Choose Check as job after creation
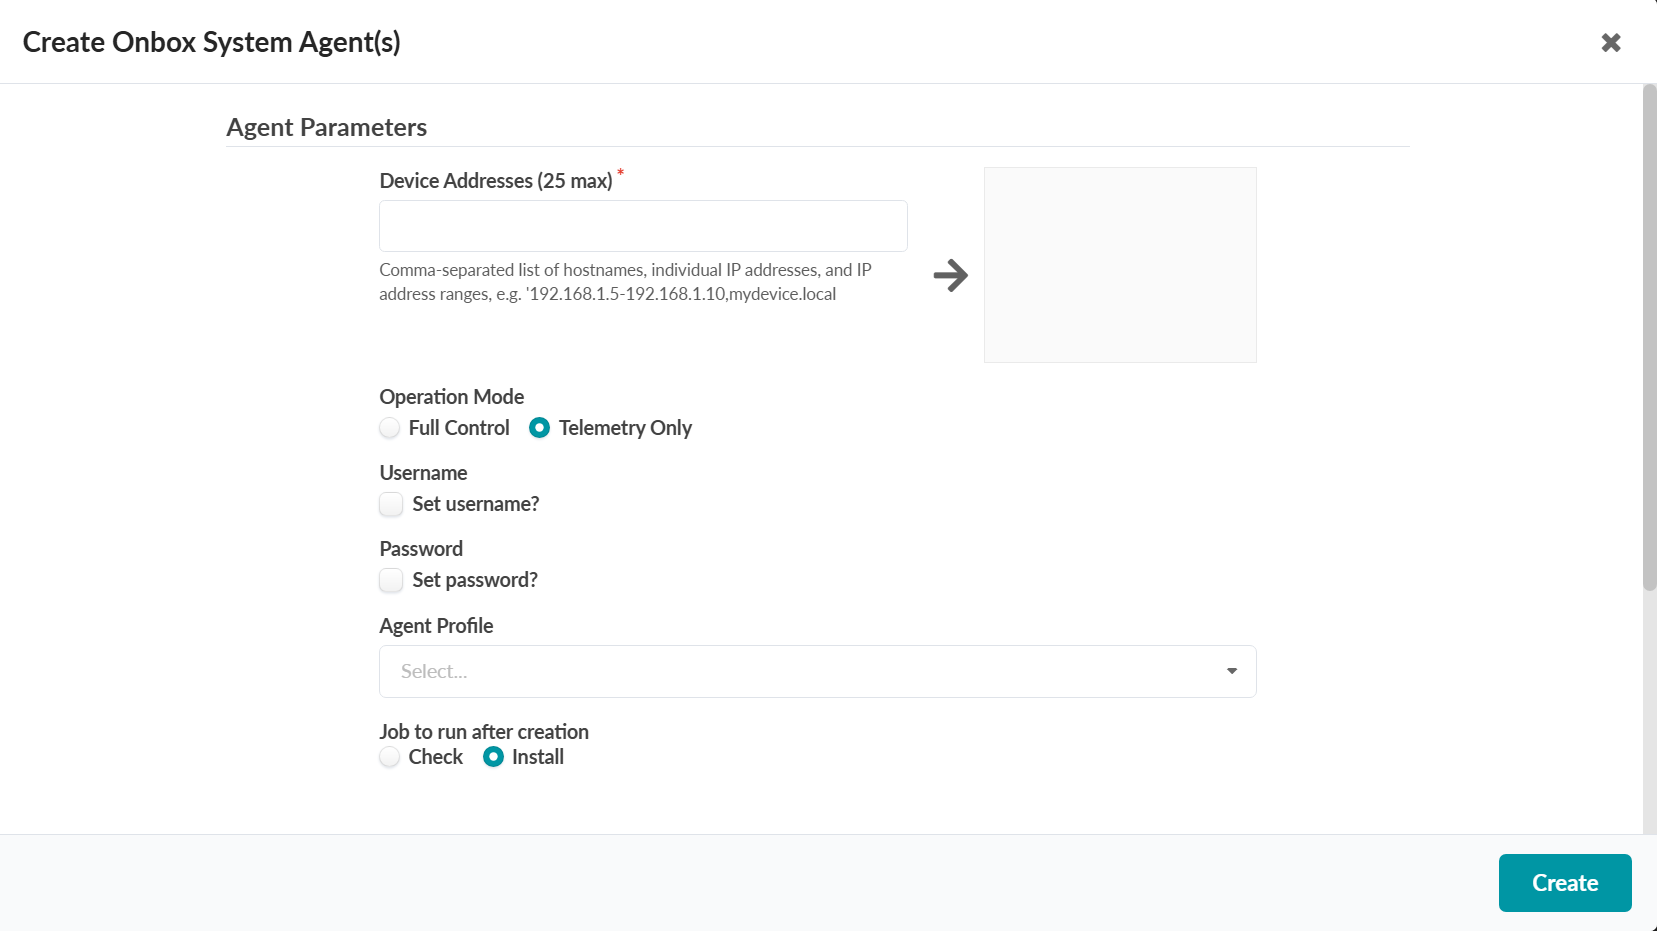The width and height of the screenshot is (1657, 931). [390, 757]
